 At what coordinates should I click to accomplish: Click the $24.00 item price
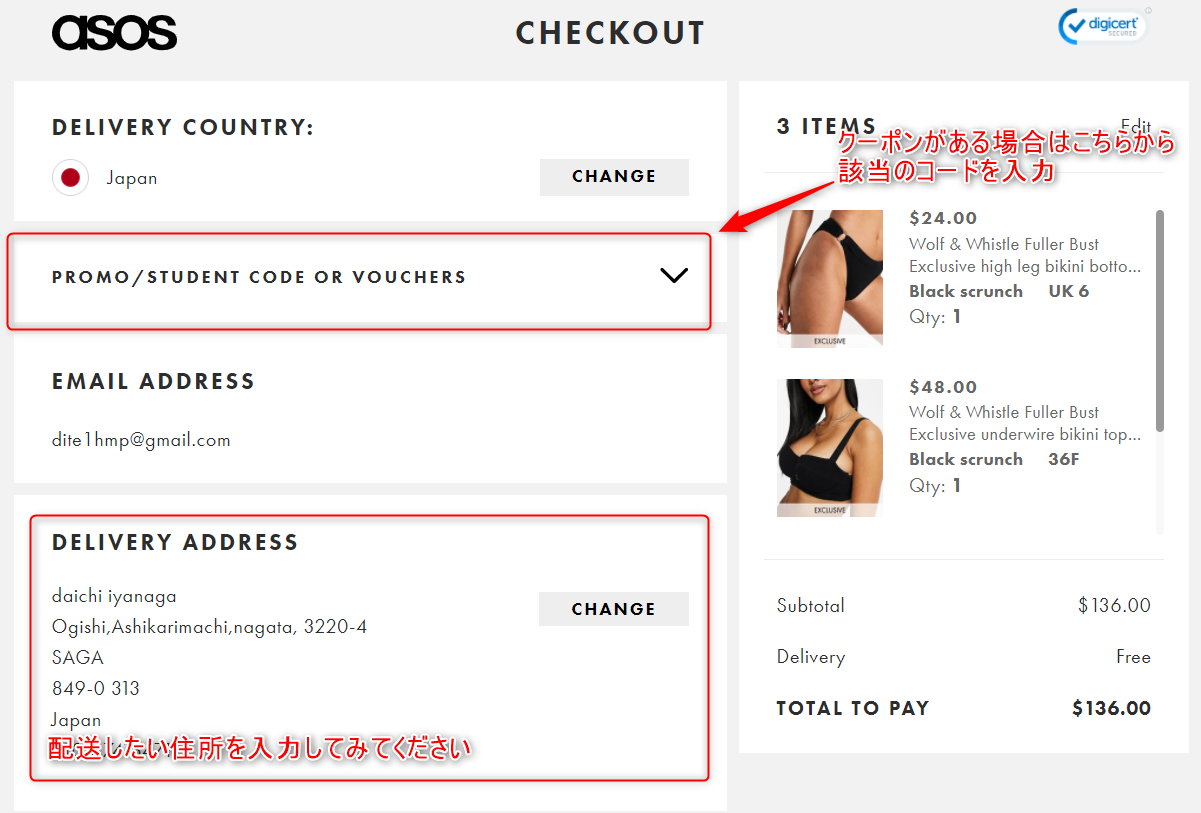[x=943, y=218]
